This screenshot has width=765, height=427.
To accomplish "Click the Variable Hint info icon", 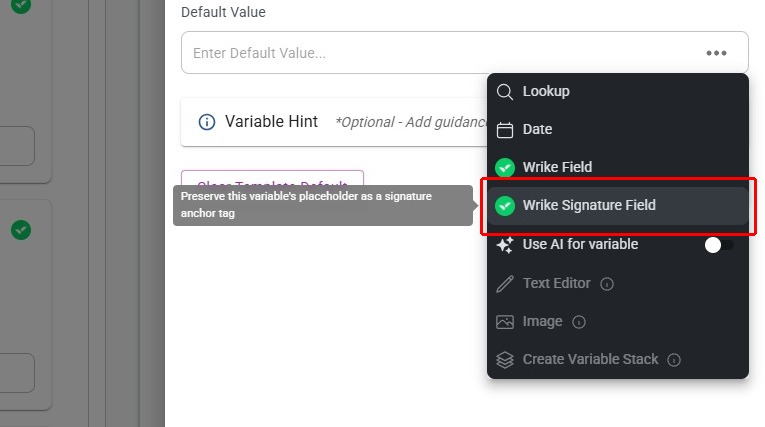I will tap(207, 122).
